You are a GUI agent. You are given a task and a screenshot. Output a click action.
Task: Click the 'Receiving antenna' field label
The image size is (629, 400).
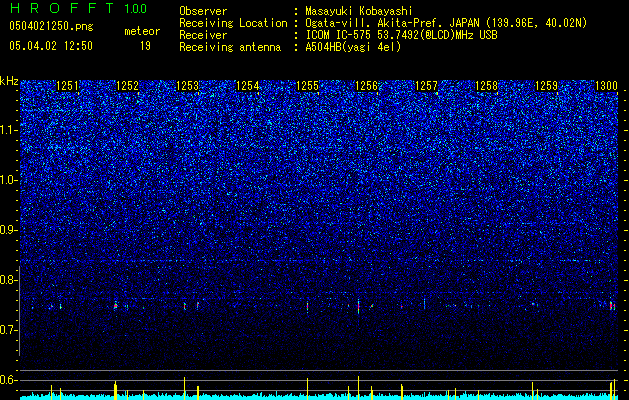pyautogui.click(x=230, y=47)
